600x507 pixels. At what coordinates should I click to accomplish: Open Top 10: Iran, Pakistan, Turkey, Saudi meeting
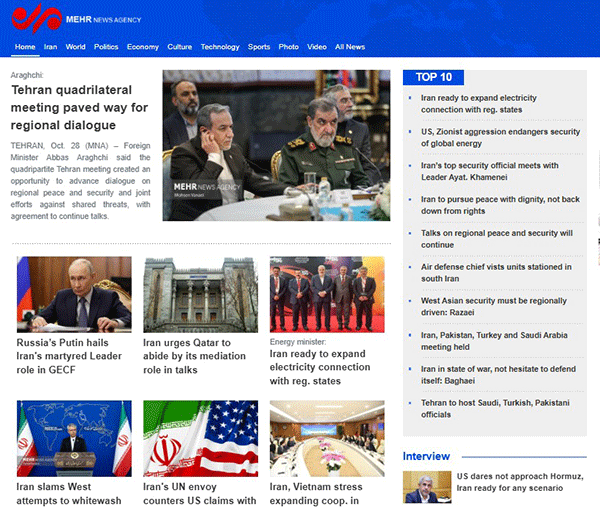click(494, 341)
